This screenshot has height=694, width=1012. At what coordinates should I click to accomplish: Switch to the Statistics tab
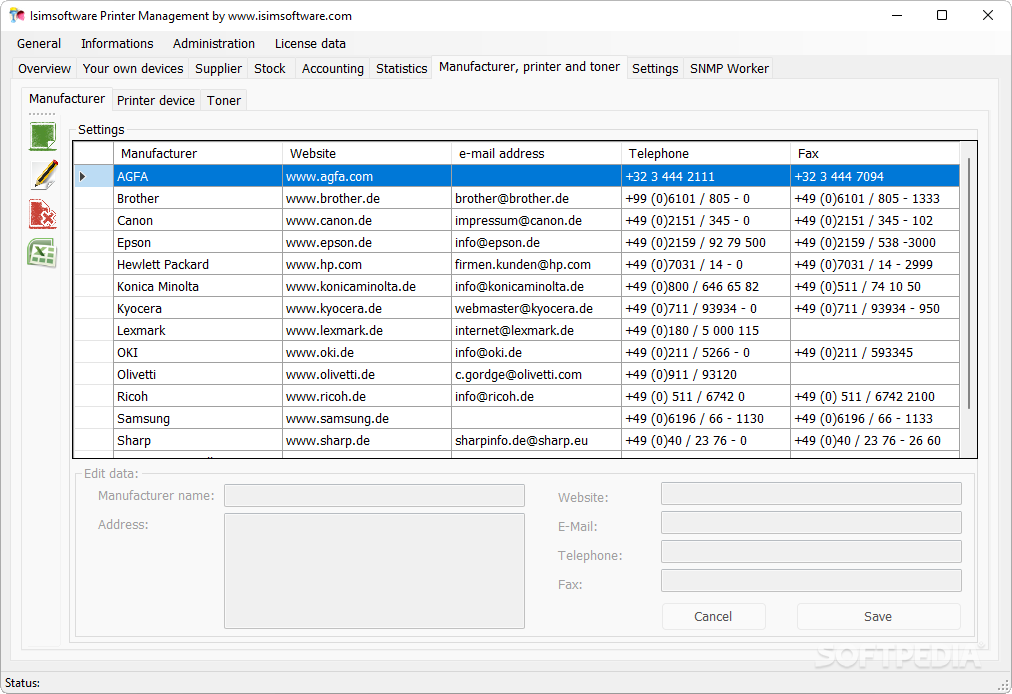point(401,68)
